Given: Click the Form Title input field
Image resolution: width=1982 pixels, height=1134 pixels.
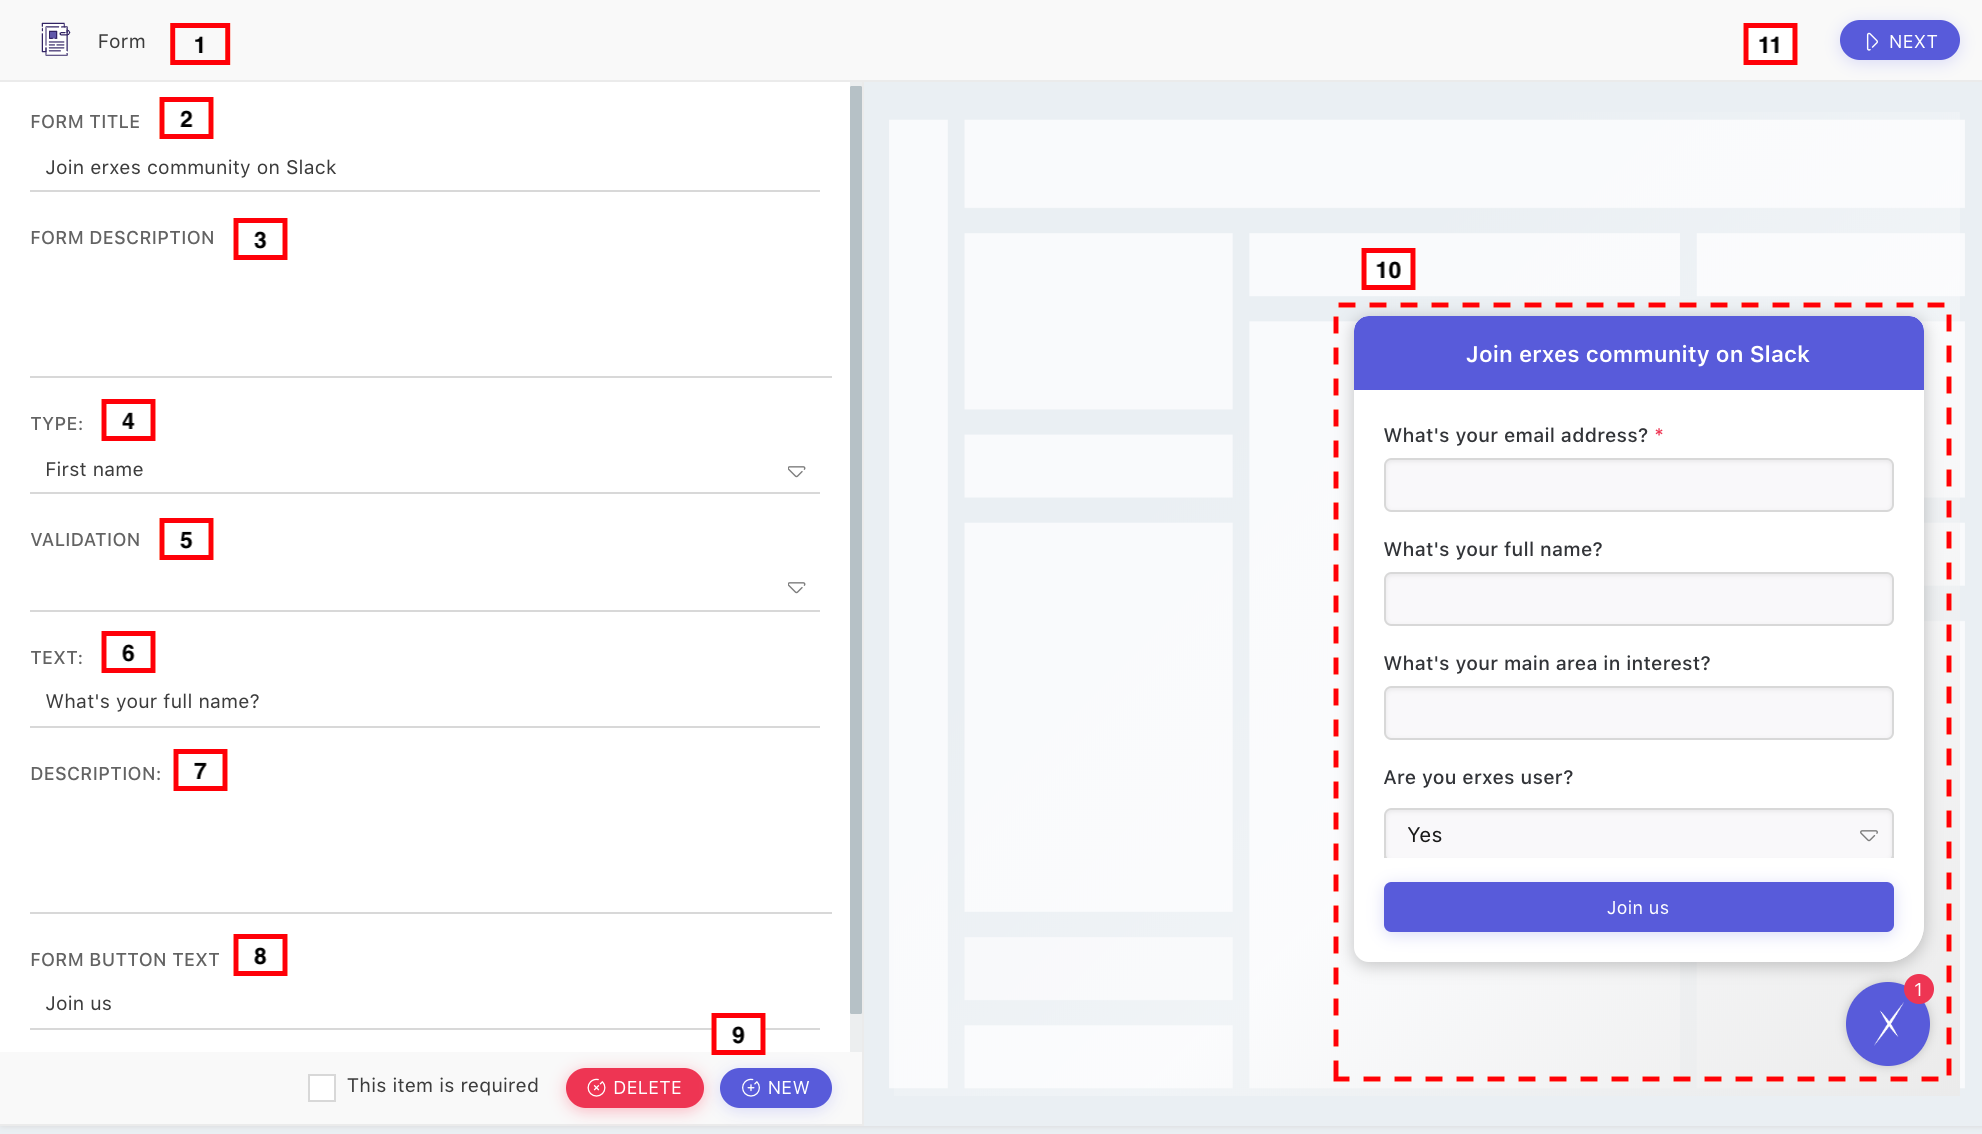Looking at the screenshot, I should (425, 168).
